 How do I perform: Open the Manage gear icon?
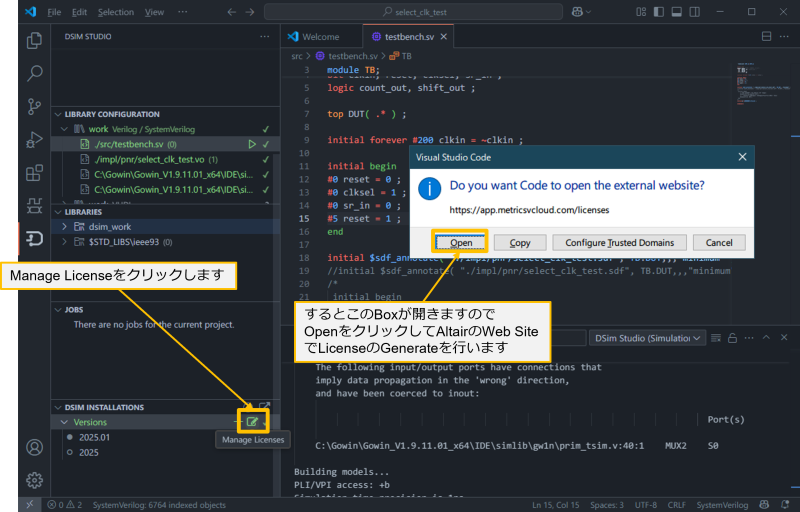[34, 480]
